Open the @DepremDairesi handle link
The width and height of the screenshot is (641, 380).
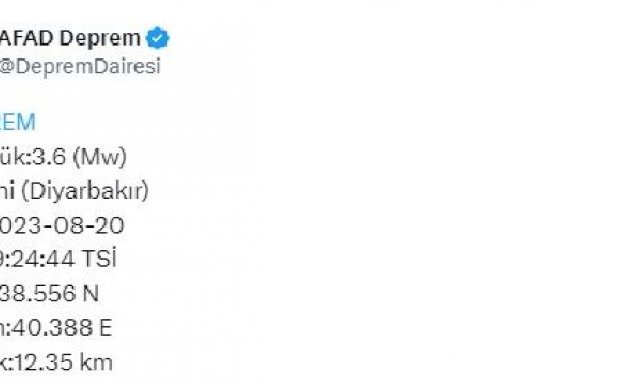(x=80, y=66)
